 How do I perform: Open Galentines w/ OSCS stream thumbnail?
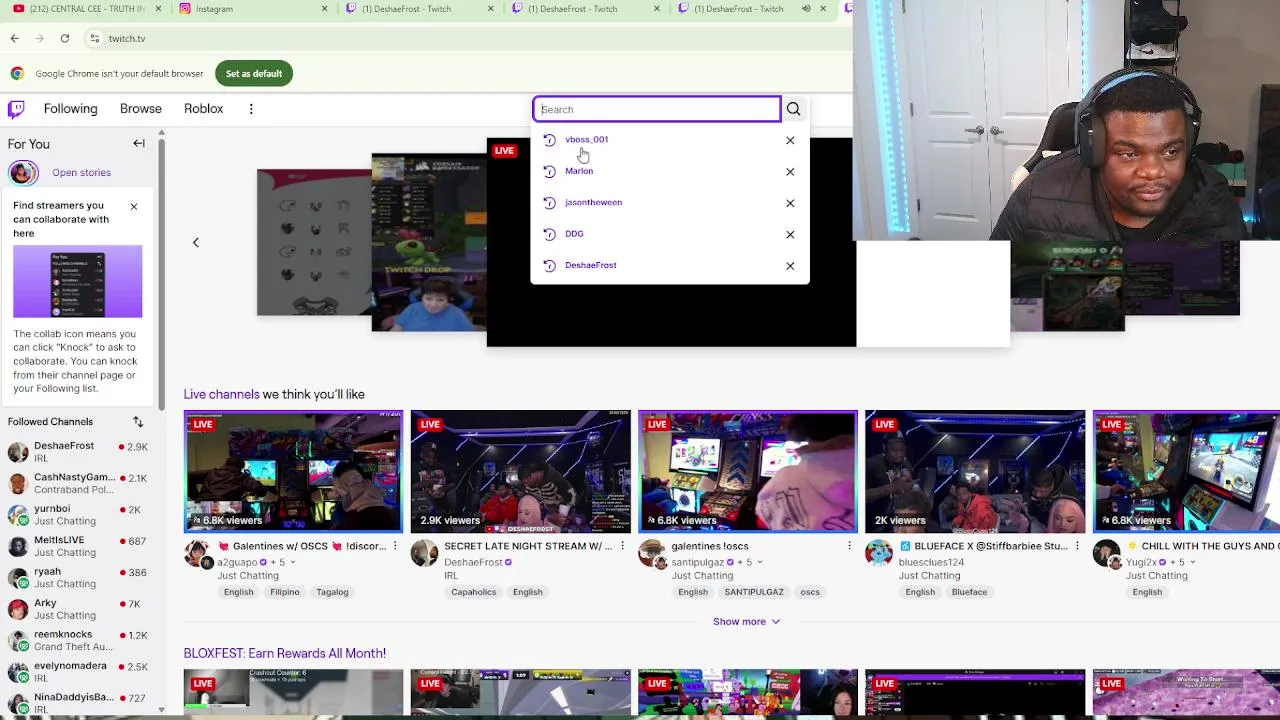pos(293,471)
